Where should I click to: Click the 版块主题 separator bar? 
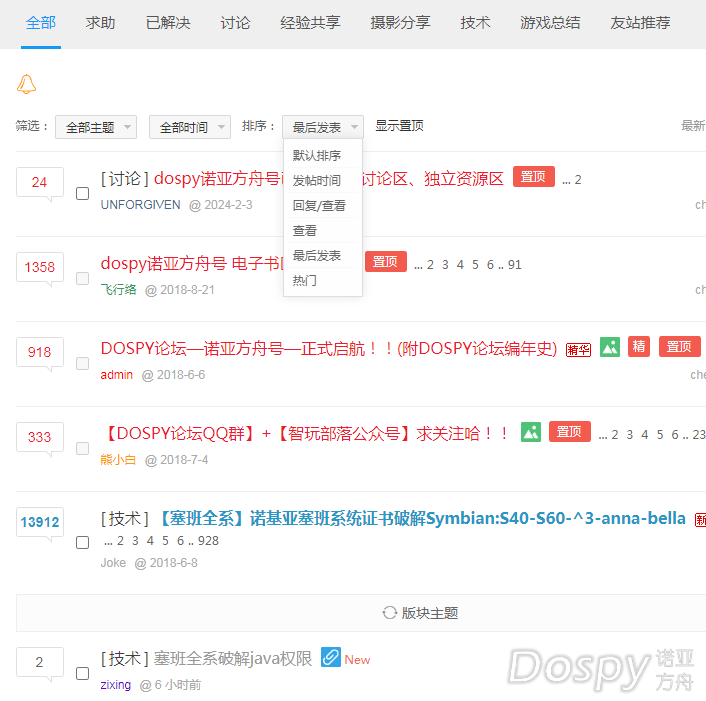361,613
